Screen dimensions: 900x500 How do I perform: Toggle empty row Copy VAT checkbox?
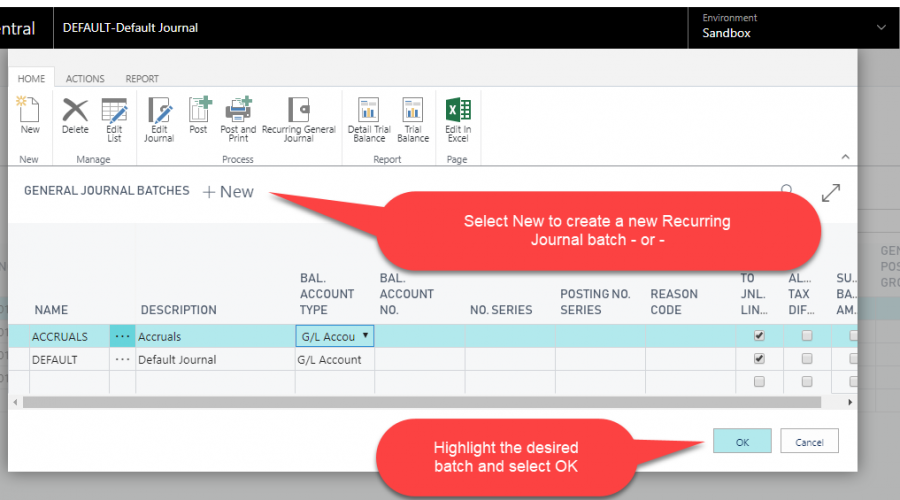(x=759, y=382)
